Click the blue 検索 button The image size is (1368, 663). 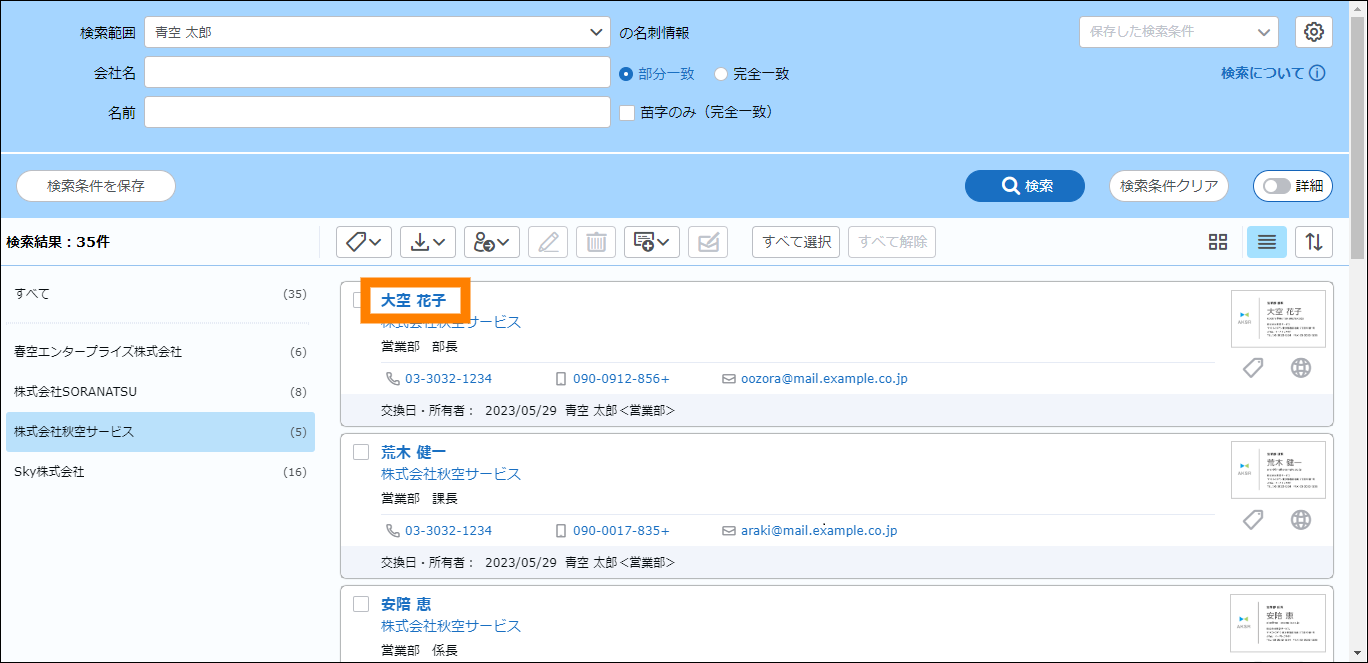point(1025,186)
